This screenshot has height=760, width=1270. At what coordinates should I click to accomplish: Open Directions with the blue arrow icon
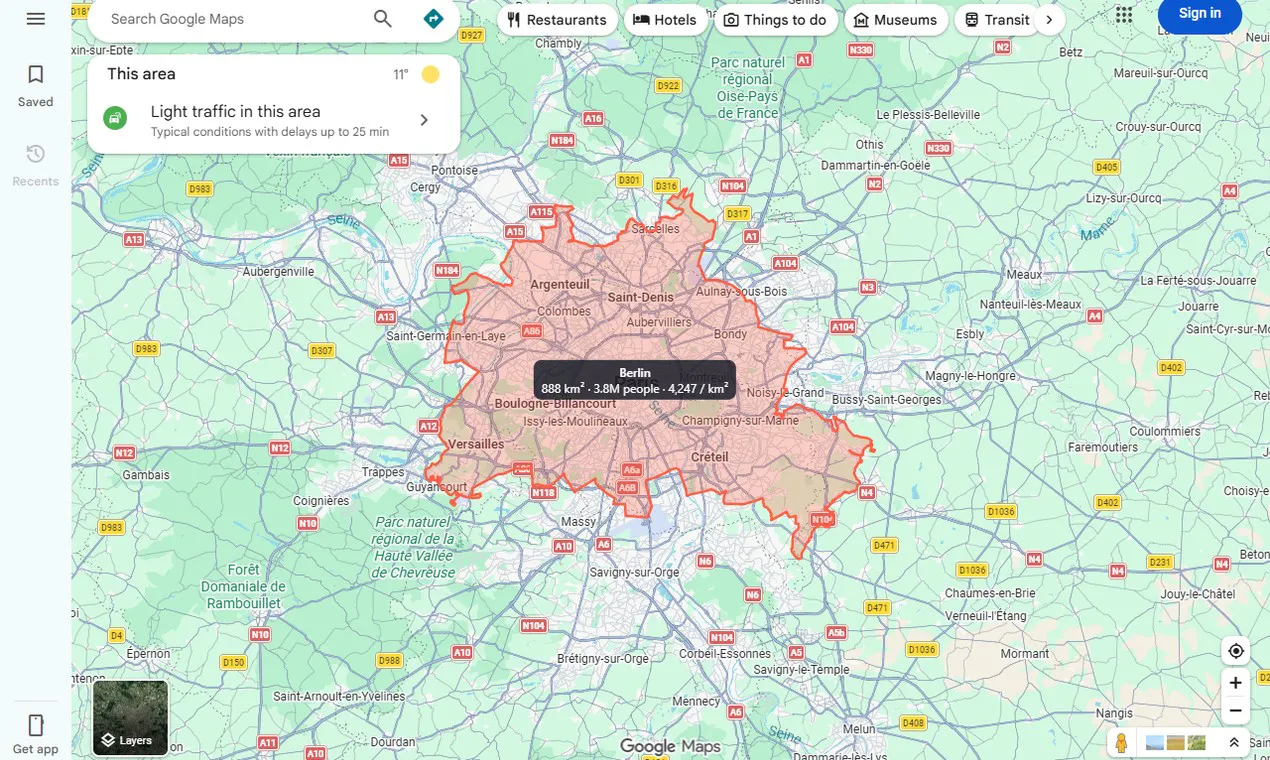(433, 19)
